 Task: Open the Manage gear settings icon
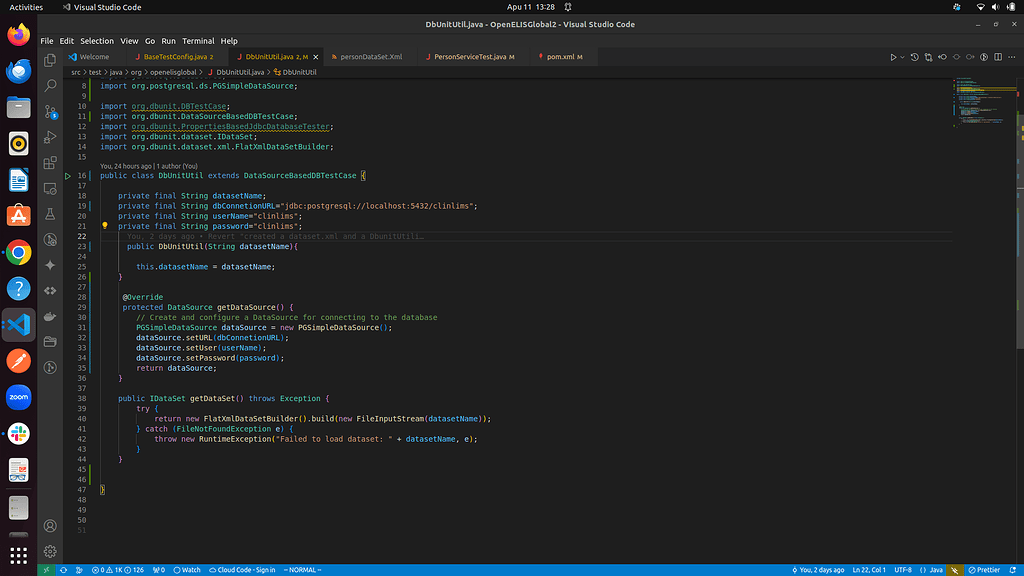pos(50,551)
